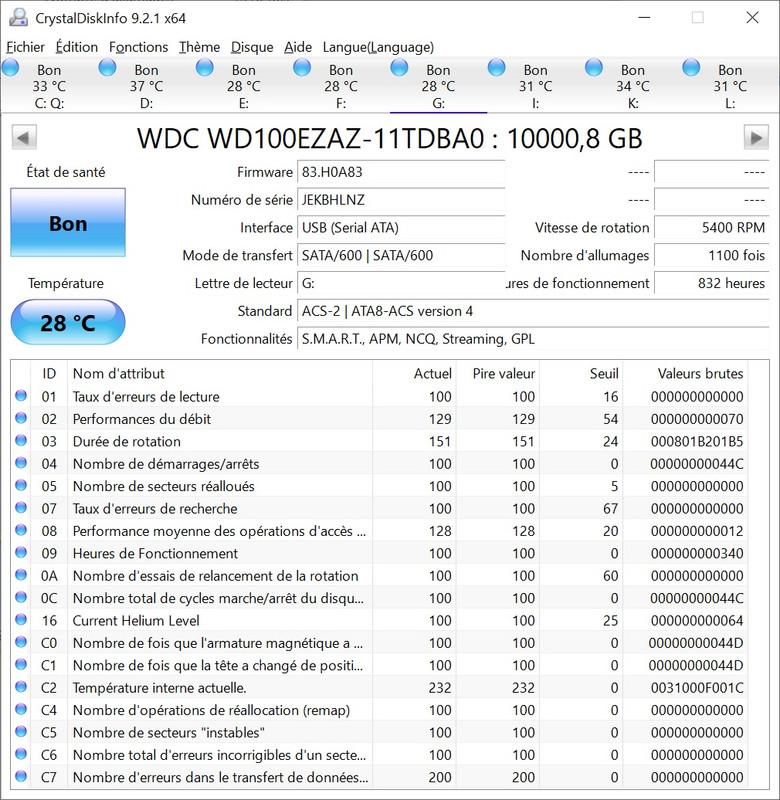The width and height of the screenshot is (780, 800).
Task: Click the 1100 fois power-on count field
Action: click(712, 255)
